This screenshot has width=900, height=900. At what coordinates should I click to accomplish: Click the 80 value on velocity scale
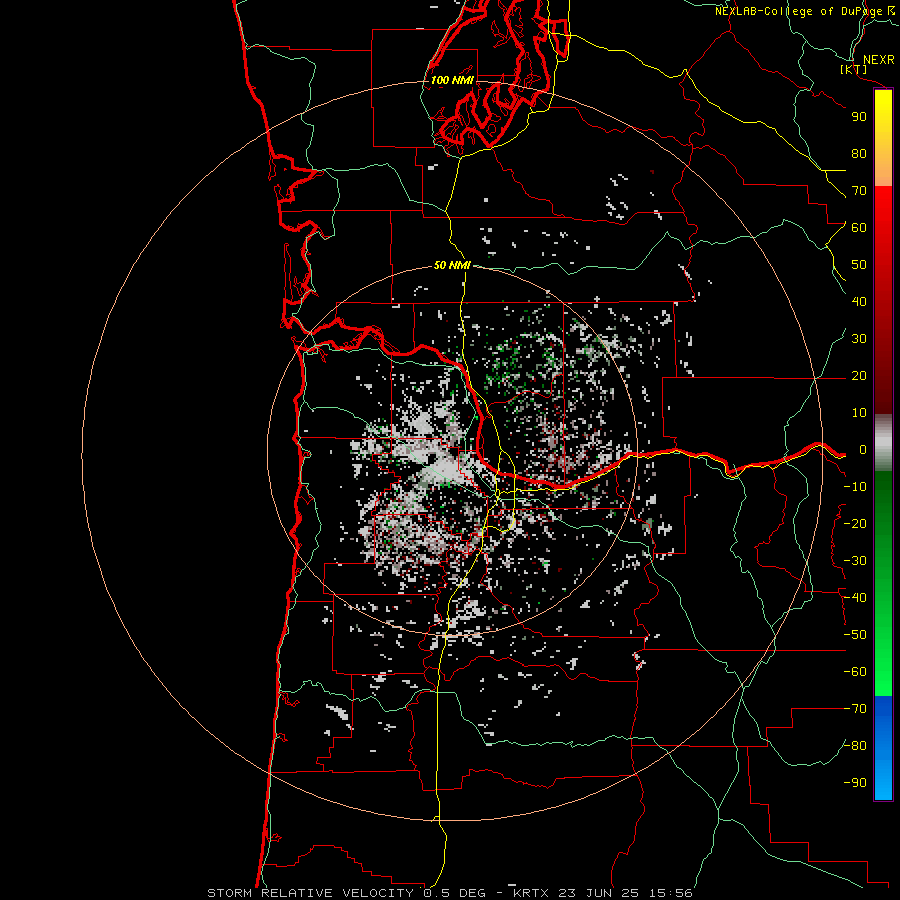tap(859, 154)
